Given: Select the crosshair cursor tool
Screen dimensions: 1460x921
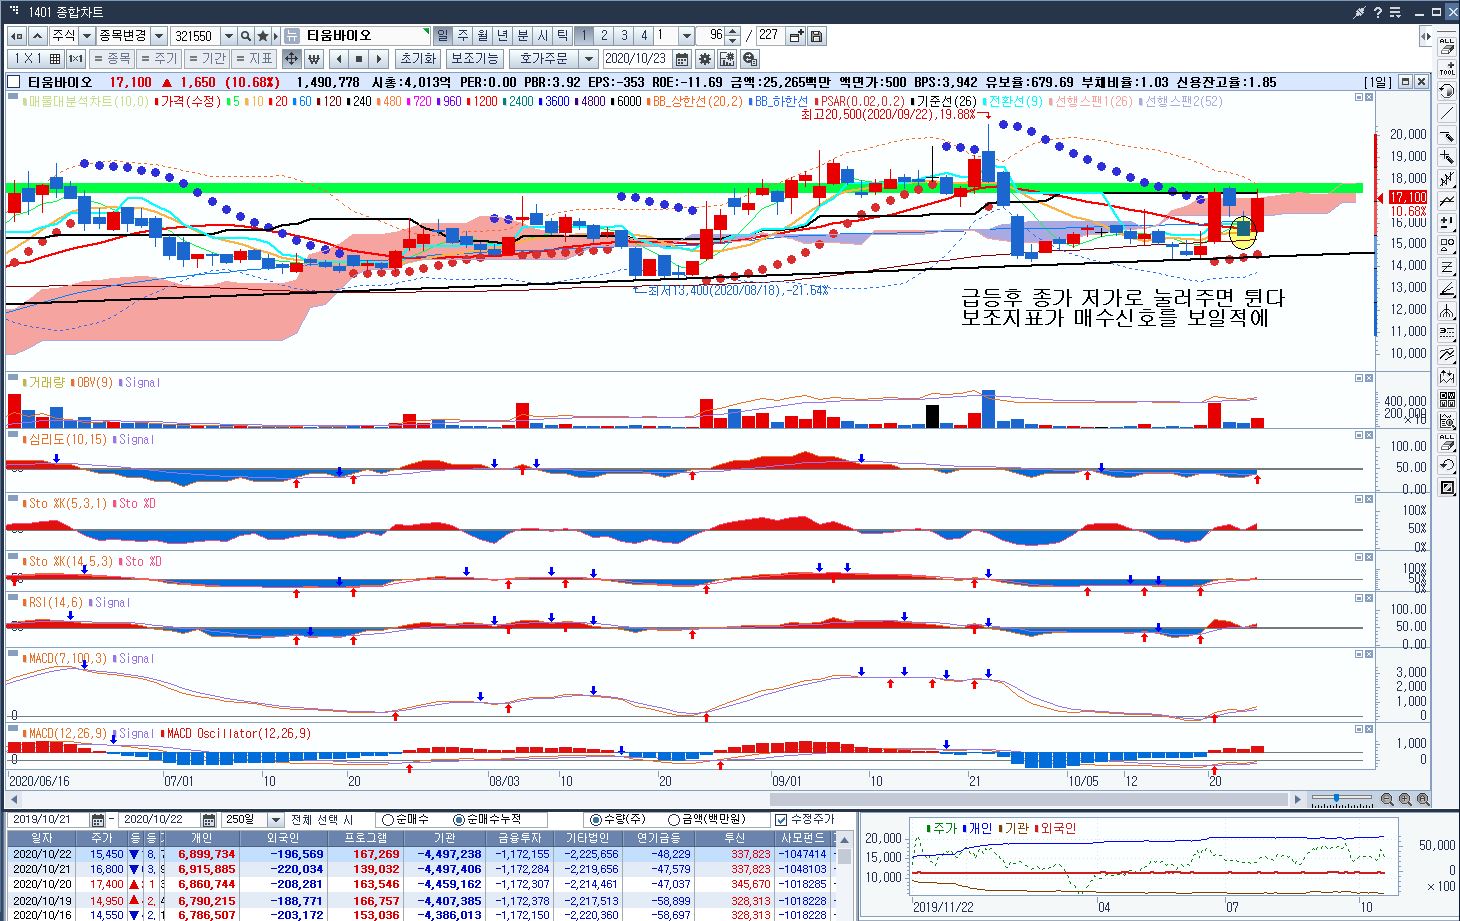Looking at the screenshot, I should click(291, 59).
